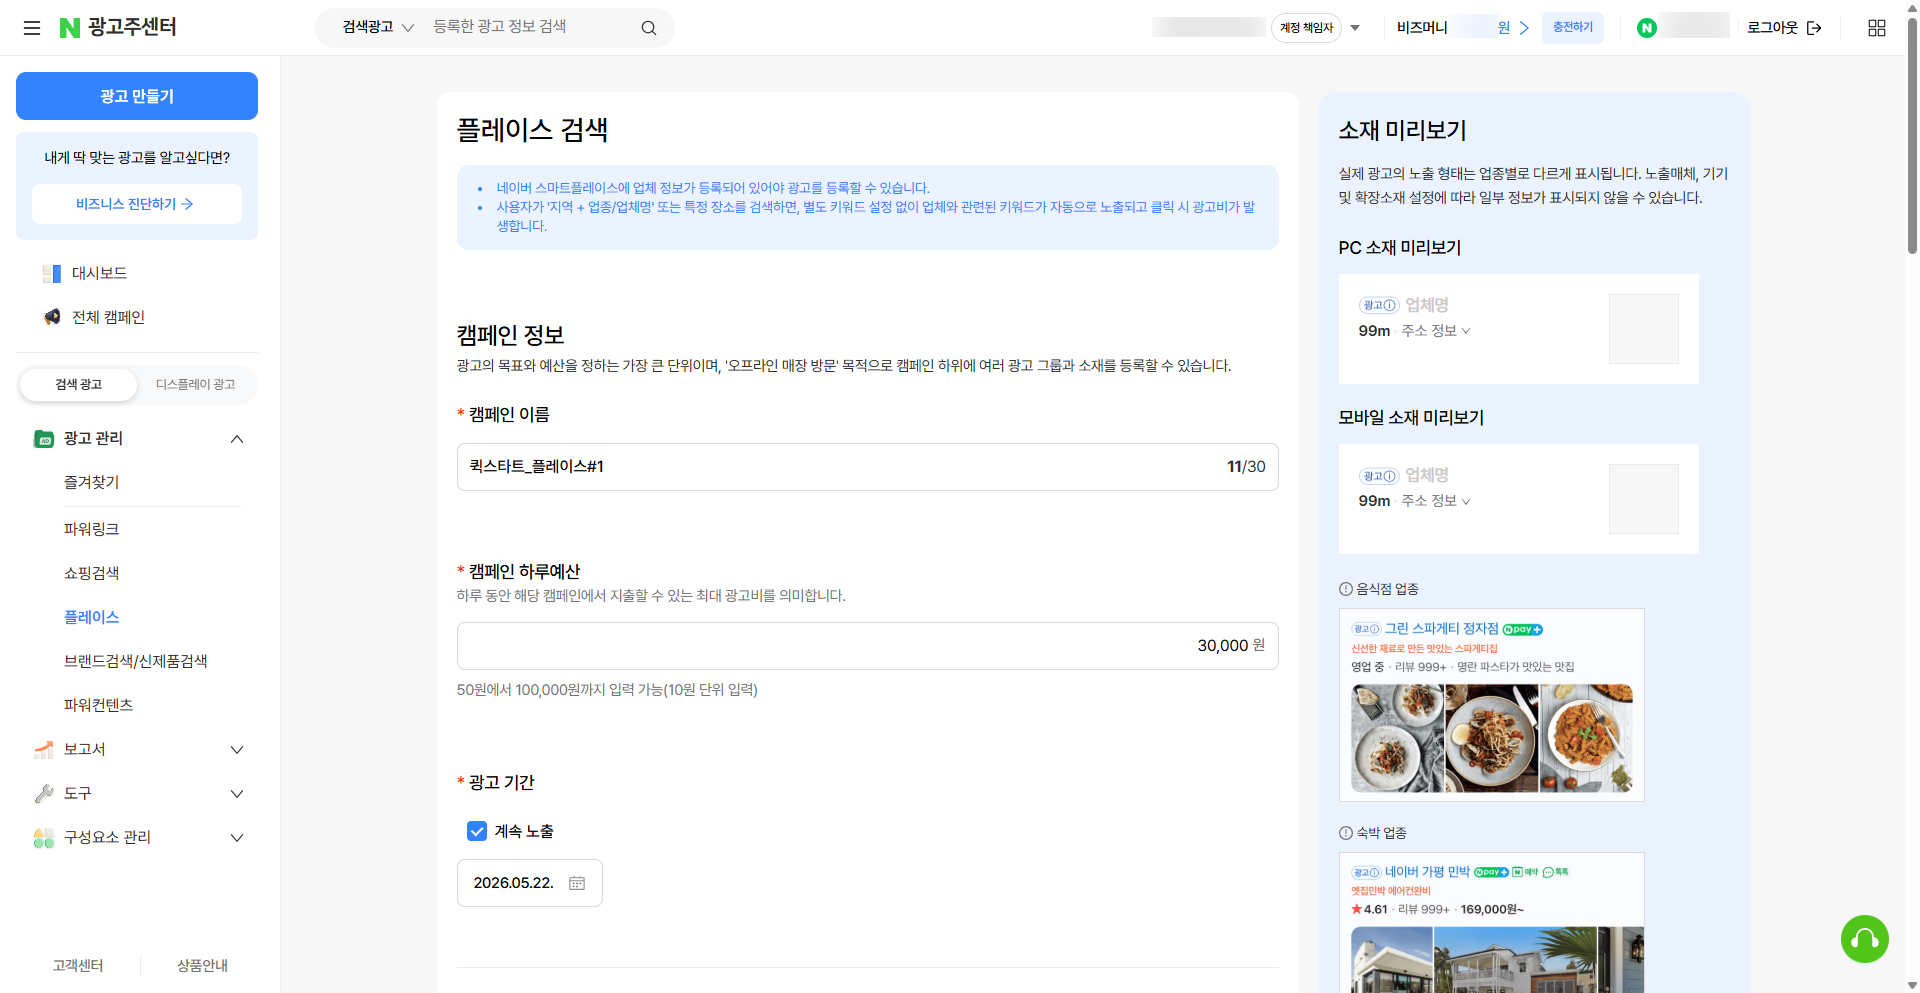Switch to the 디스플레이 광고 tab
The height and width of the screenshot is (993, 1920).
196,384
